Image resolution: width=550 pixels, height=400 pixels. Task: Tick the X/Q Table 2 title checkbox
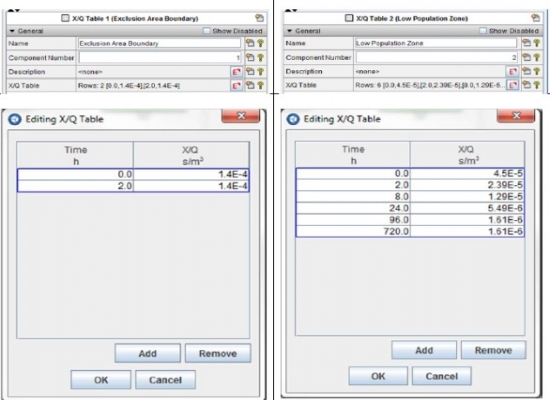349,18
